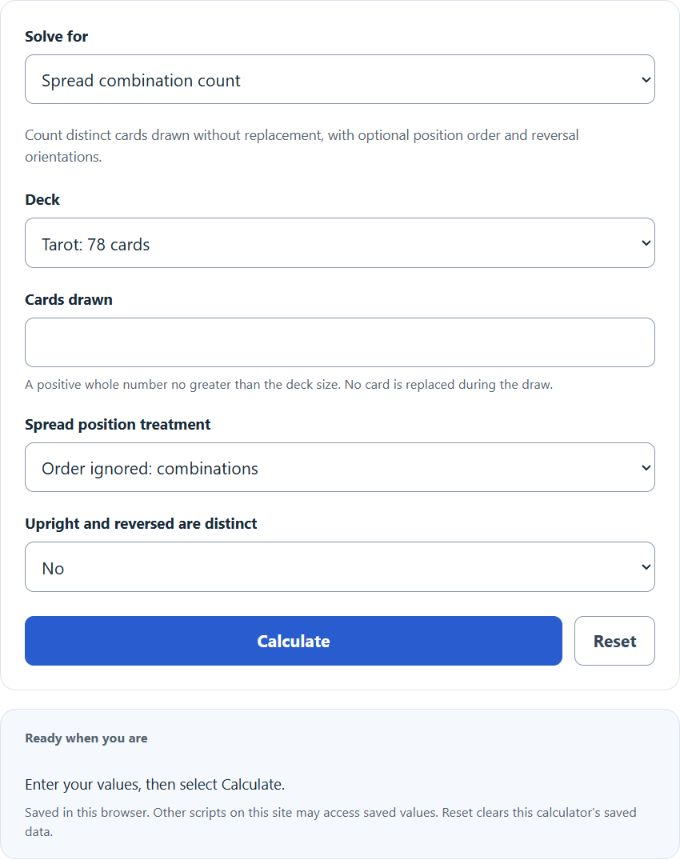680x860 pixels.
Task: Click the Deck dropdown chevron arrow
Action: click(x=646, y=243)
